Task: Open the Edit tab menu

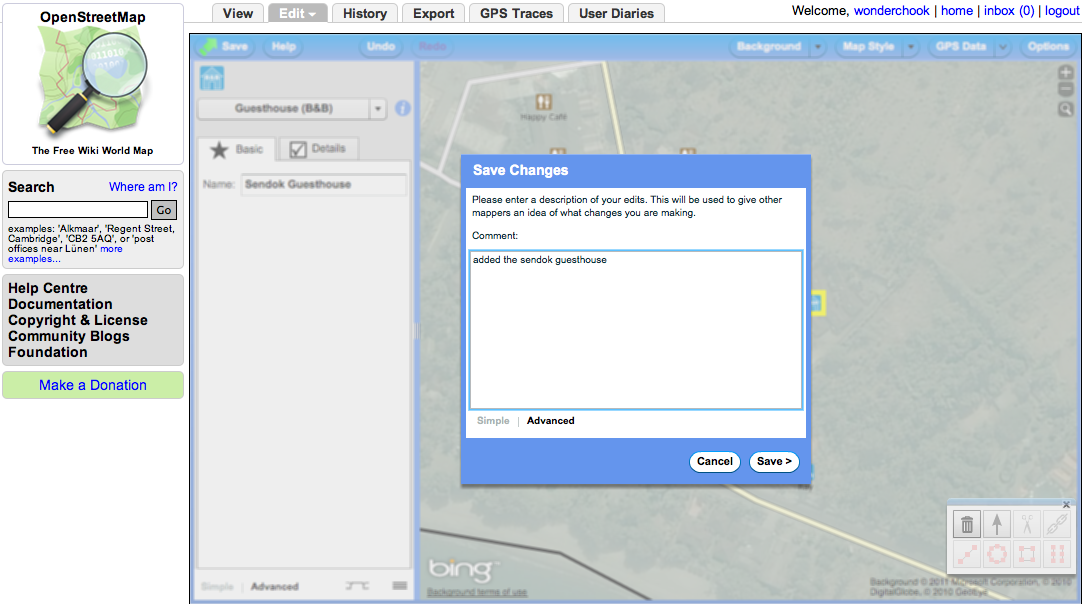Action: pyautogui.click(x=297, y=13)
